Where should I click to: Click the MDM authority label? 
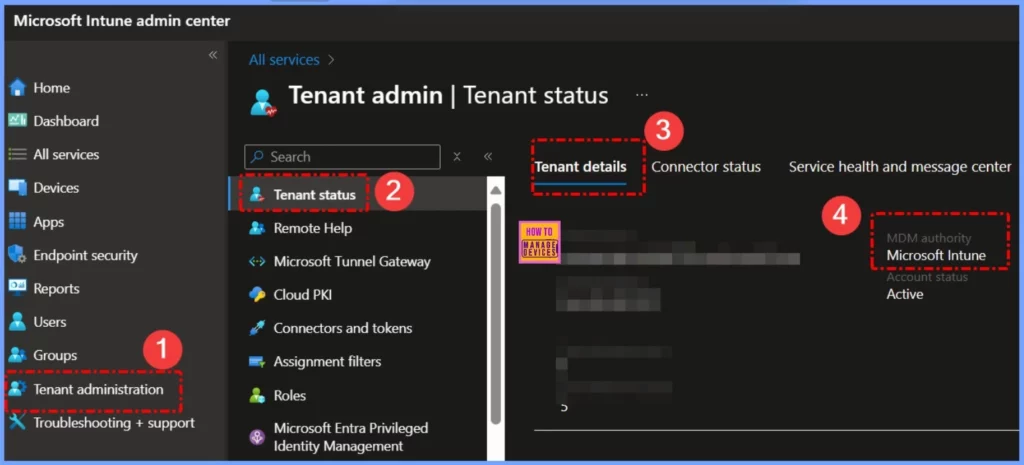tap(929, 238)
